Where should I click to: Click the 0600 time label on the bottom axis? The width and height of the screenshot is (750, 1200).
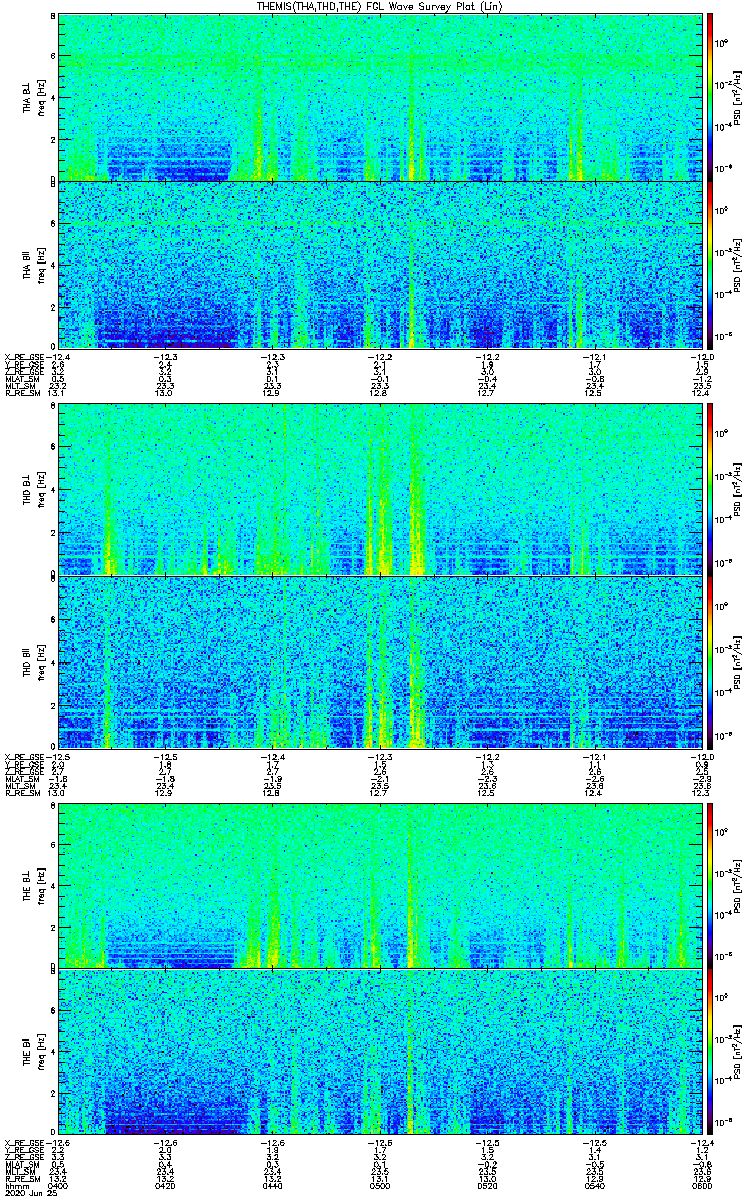[x=703, y=1186]
